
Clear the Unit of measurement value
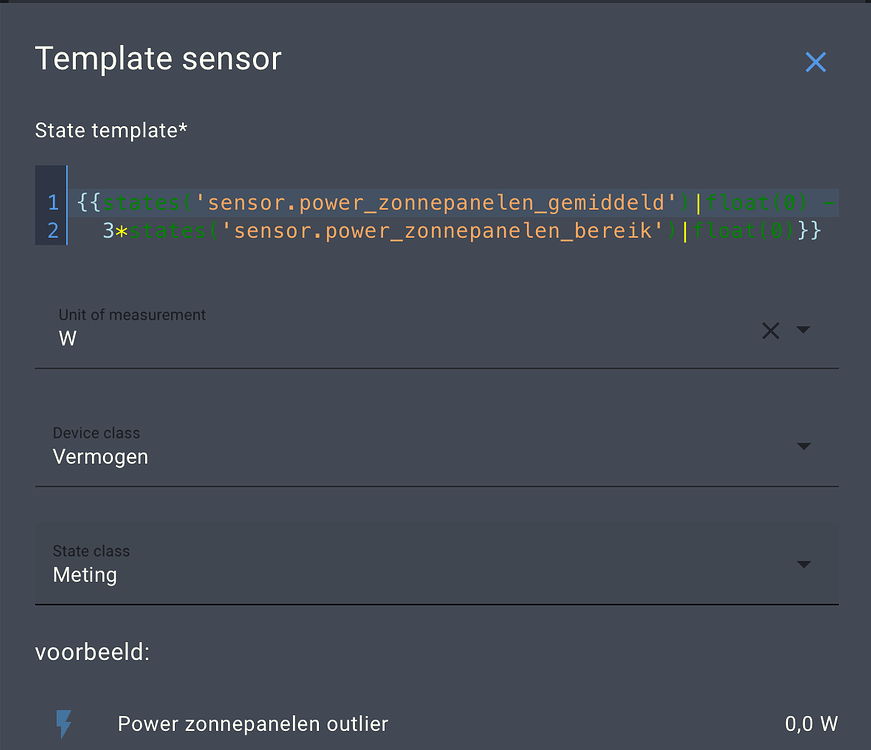[x=770, y=330]
